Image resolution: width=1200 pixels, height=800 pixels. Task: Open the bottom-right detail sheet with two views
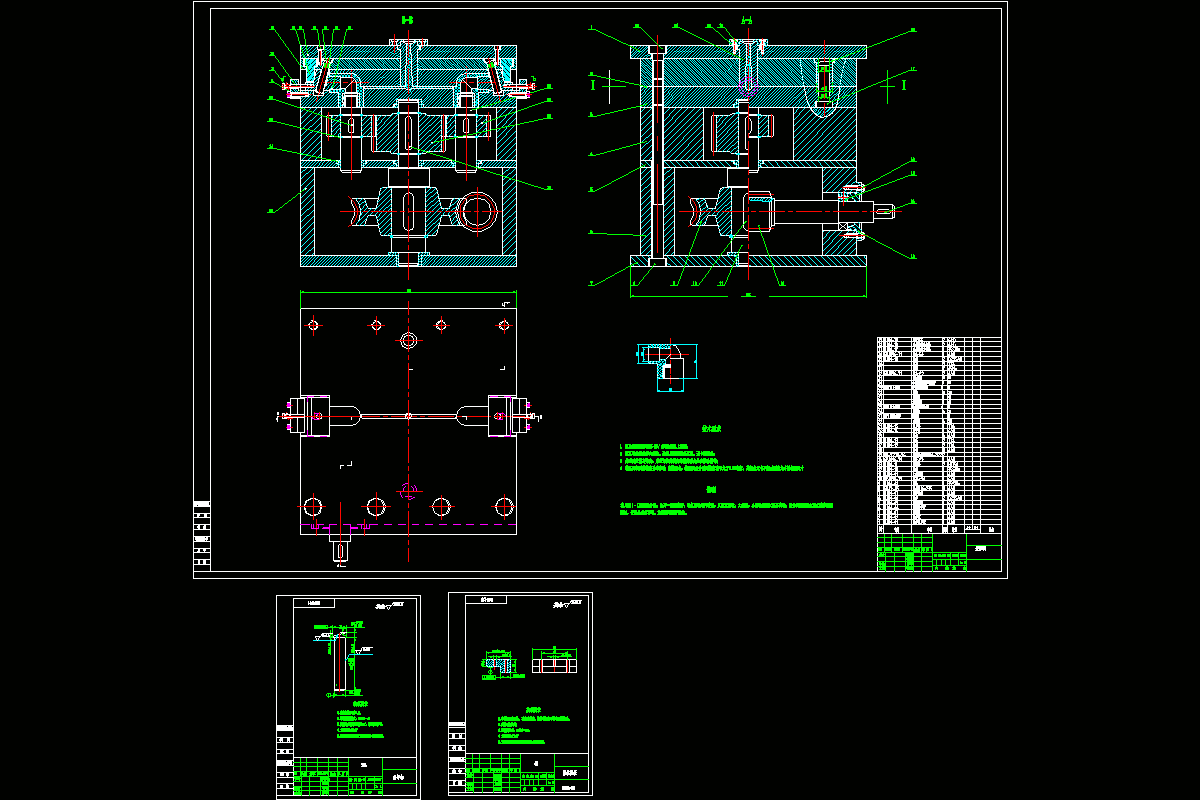tap(520, 695)
